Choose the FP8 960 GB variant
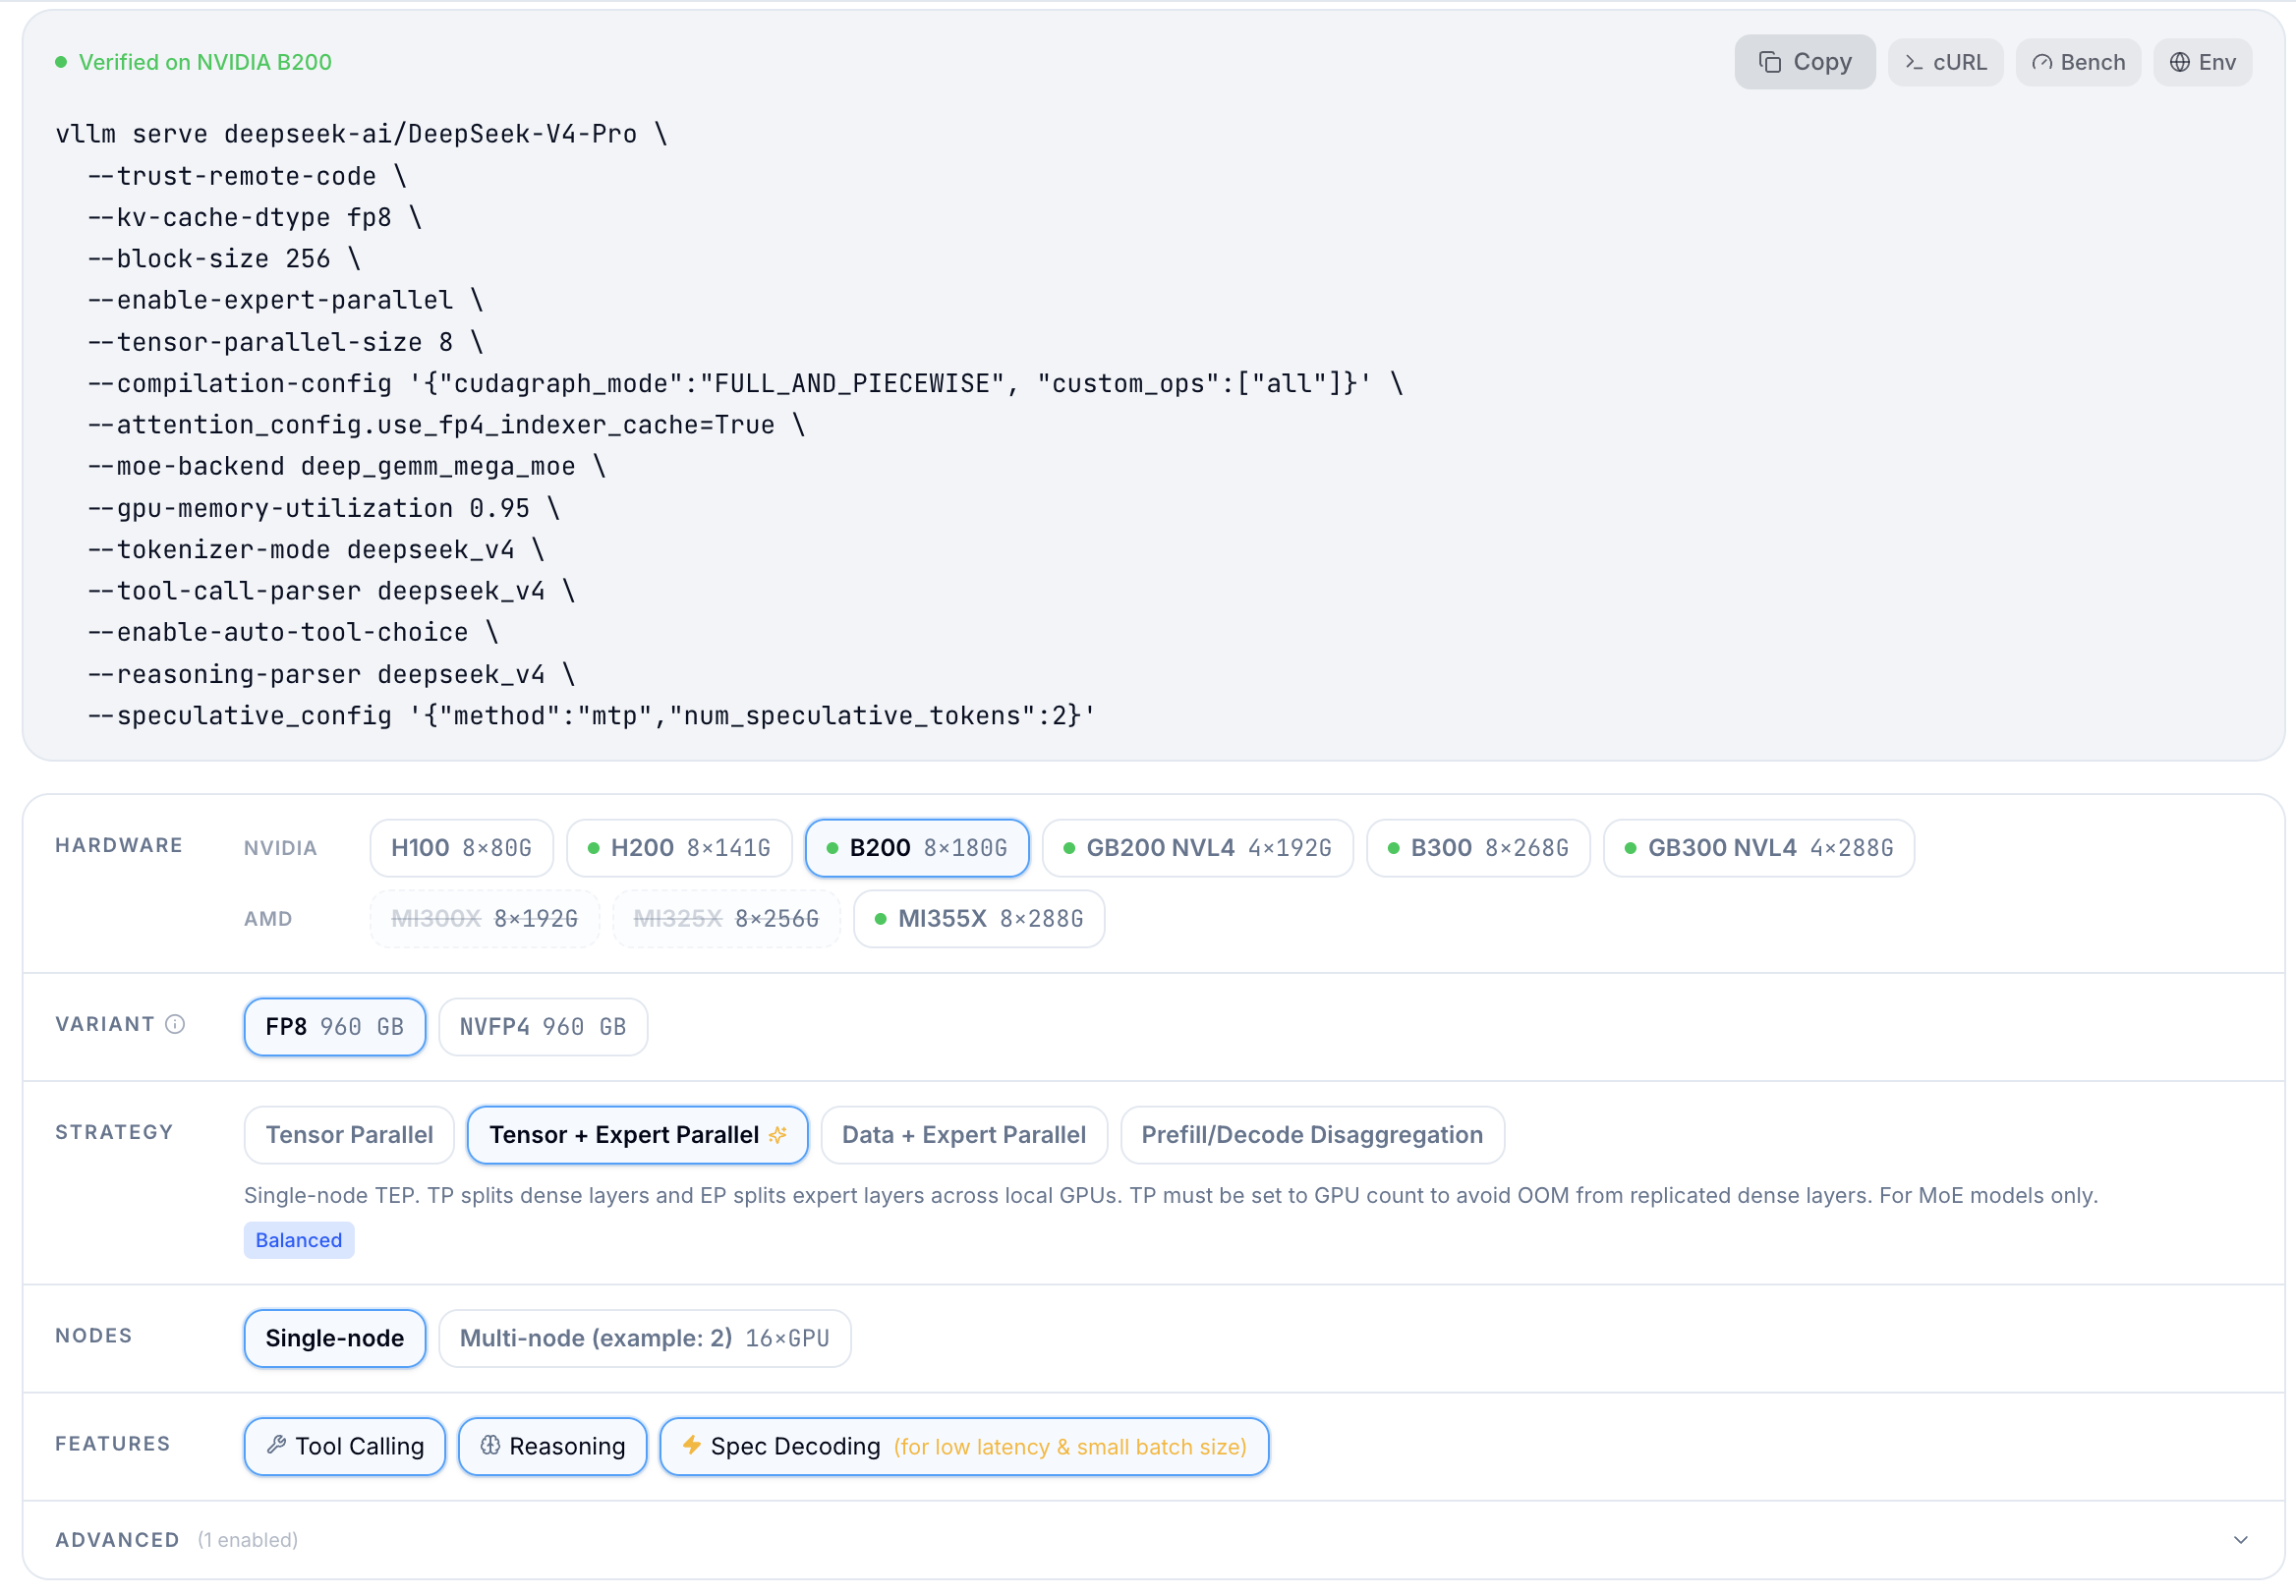Viewport: 2296px width, 1596px height. (335, 1027)
